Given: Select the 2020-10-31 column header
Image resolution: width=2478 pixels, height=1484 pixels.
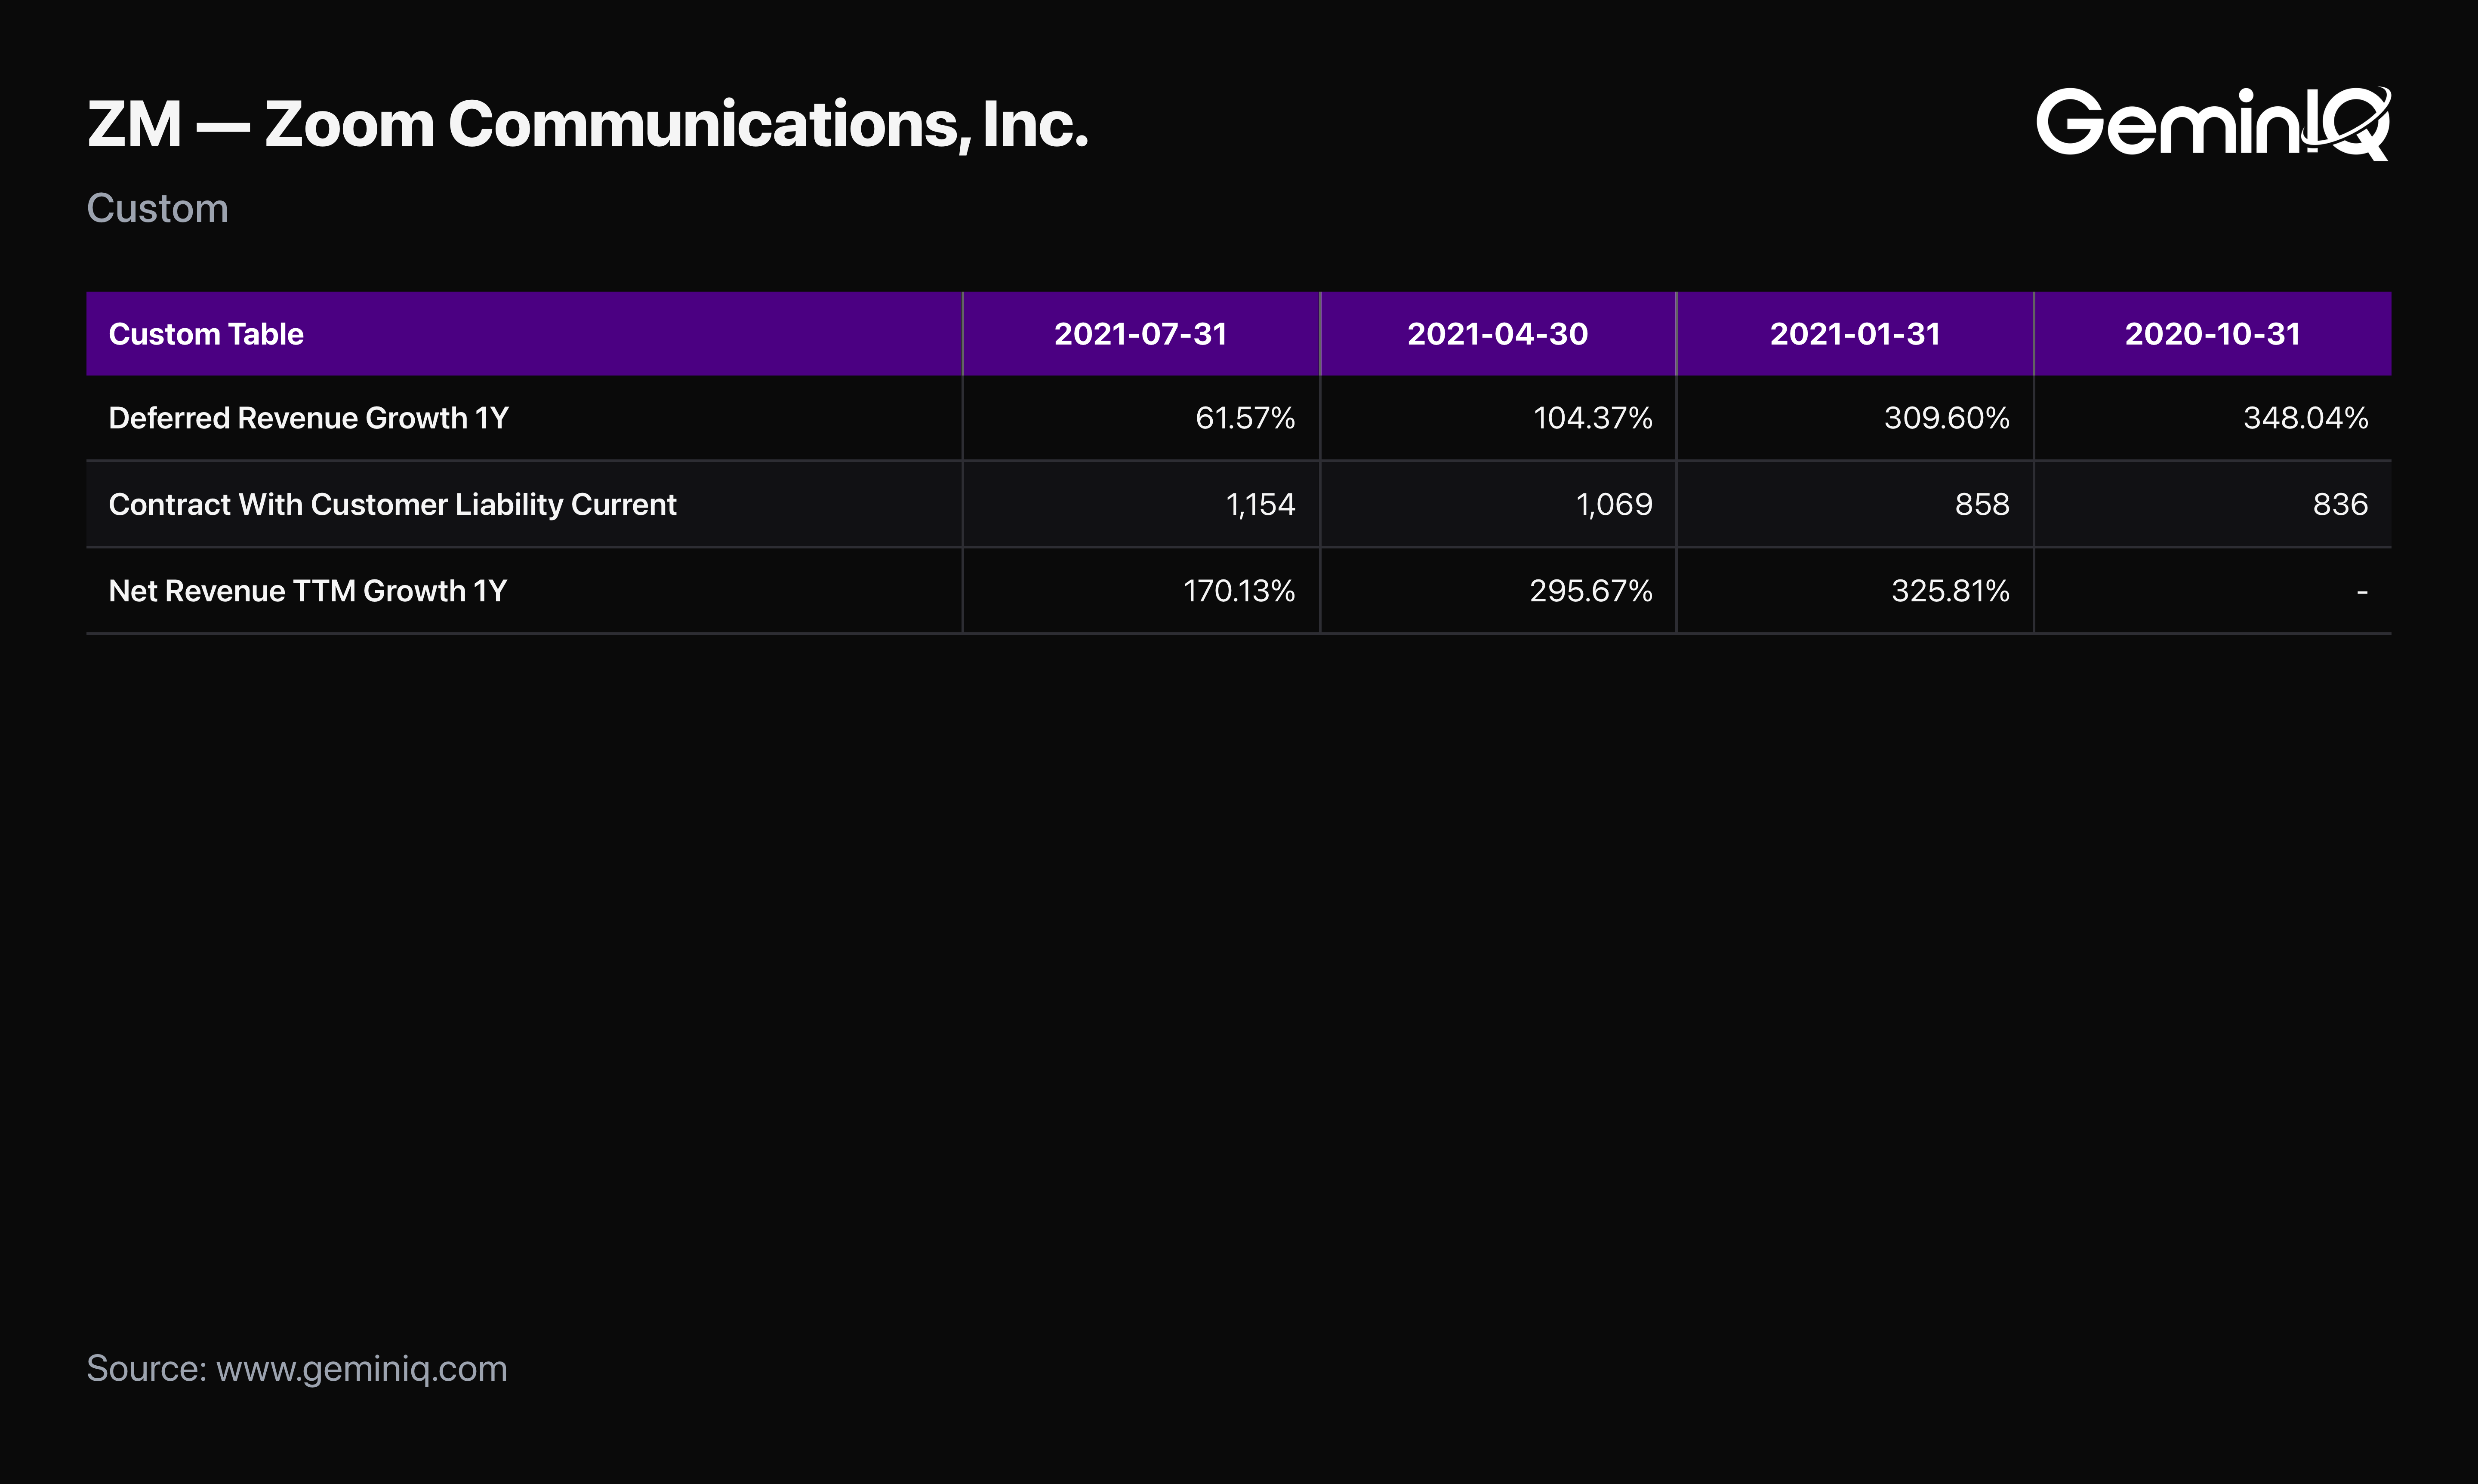Looking at the screenshot, I should click(x=2213, y=334).
